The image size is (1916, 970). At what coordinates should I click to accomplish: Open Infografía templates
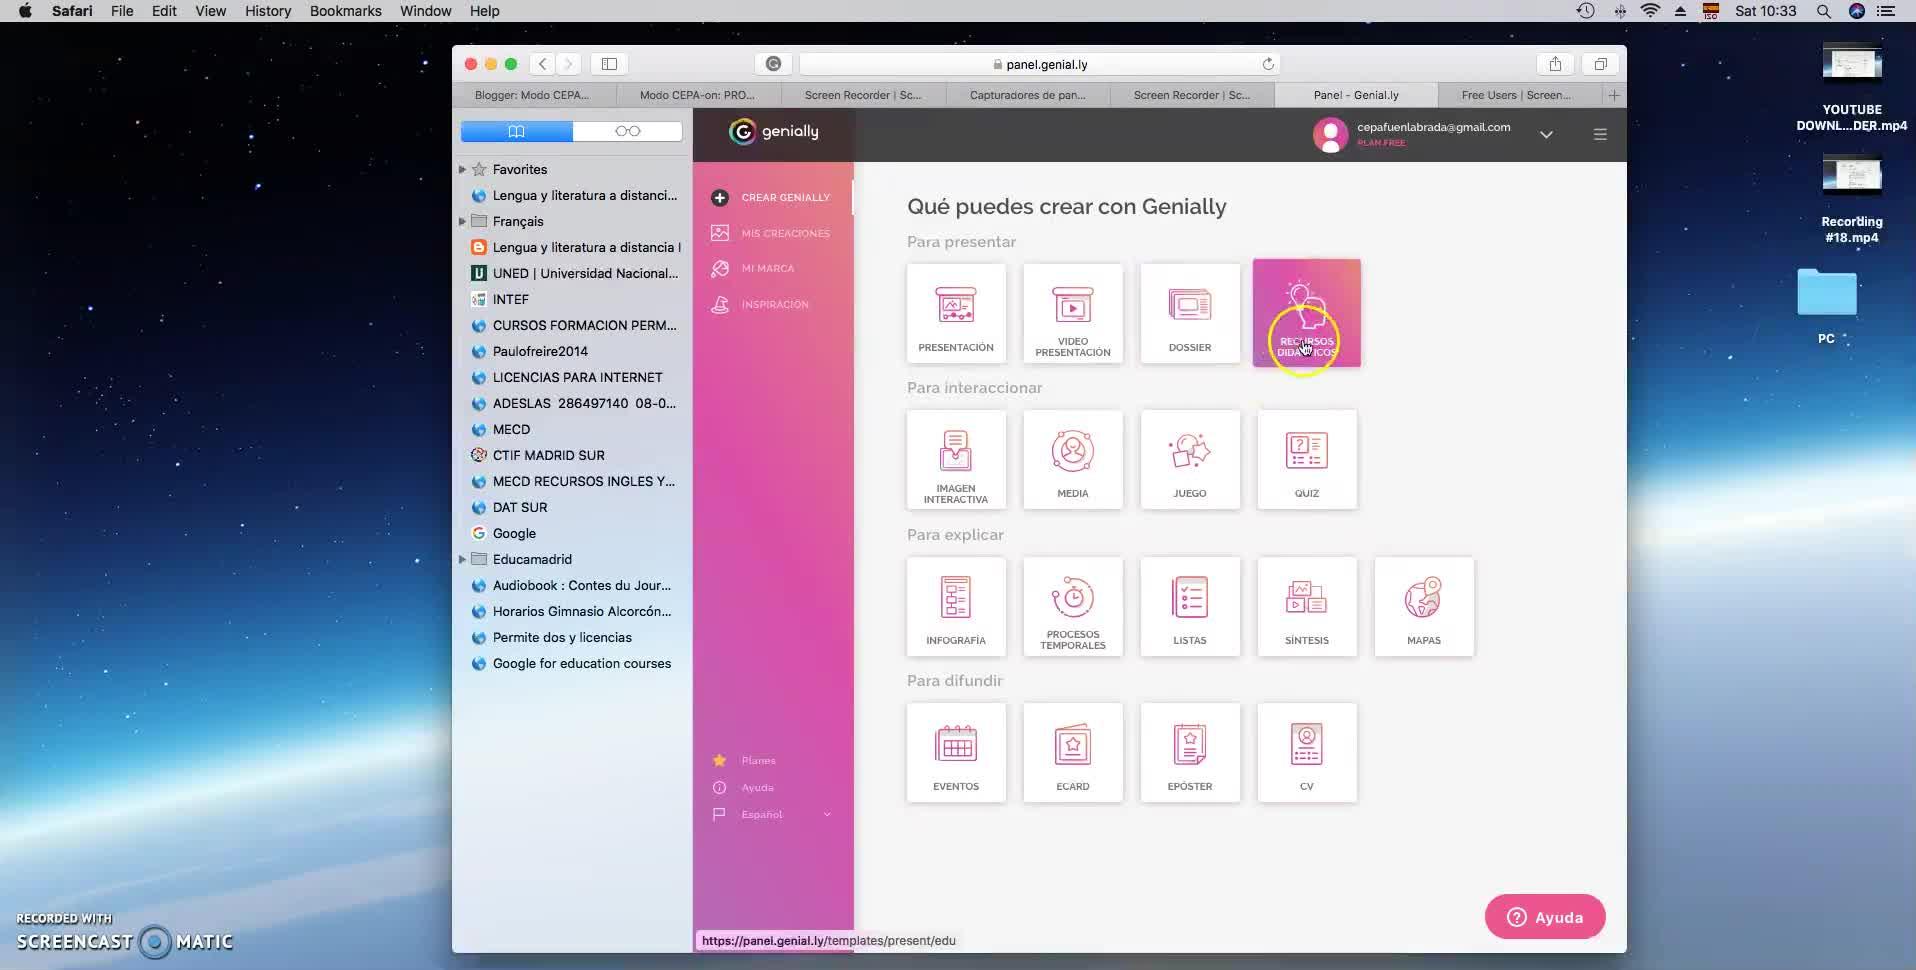(956, 607)
